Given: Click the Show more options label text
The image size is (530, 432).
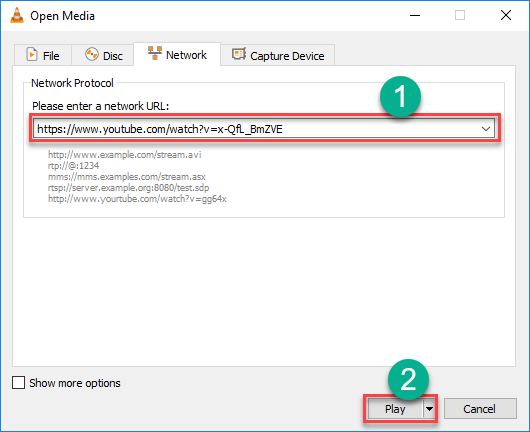Looking at the screenshot, I should 75,383.
